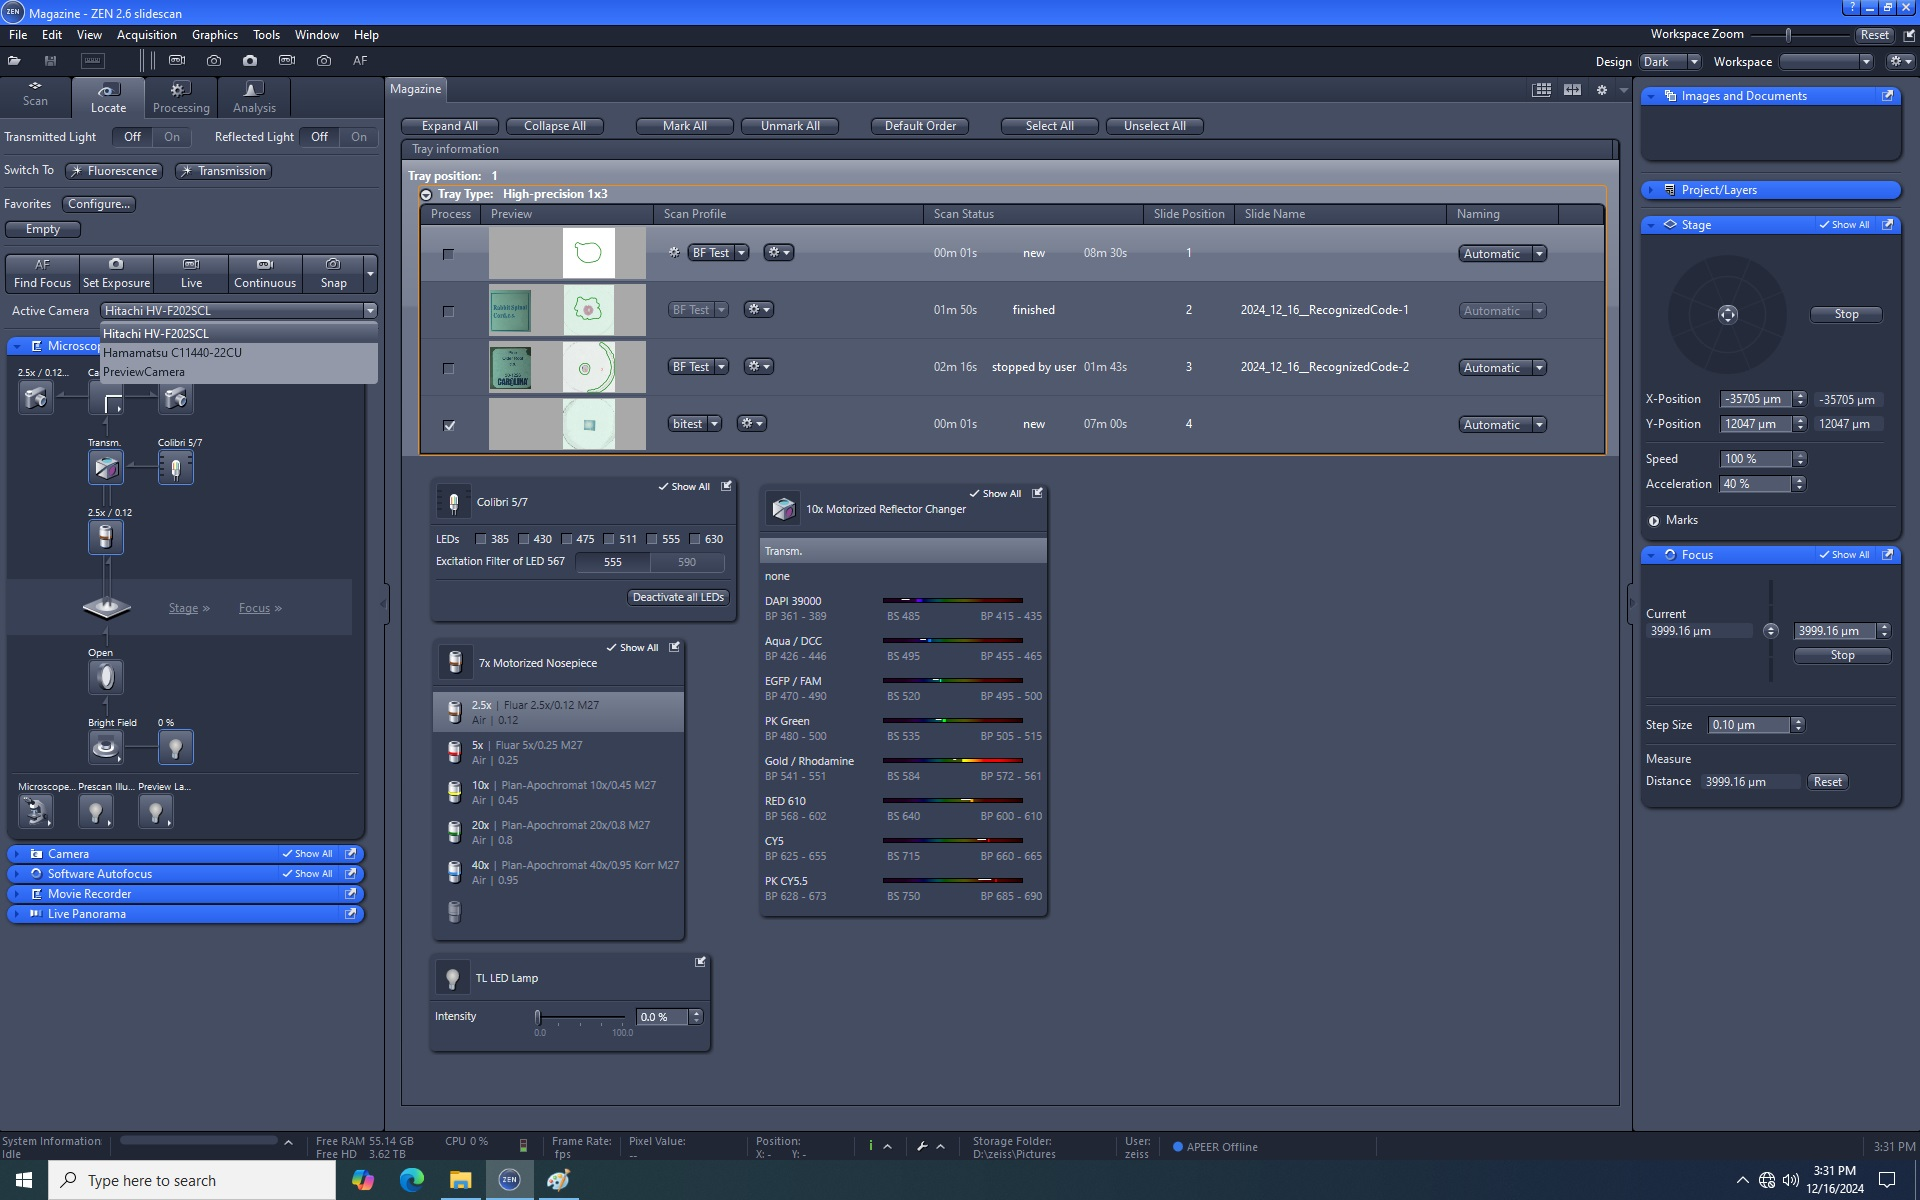Switch to the Analysis tab
This screenshot has height=1200, width=1920.
254,97
